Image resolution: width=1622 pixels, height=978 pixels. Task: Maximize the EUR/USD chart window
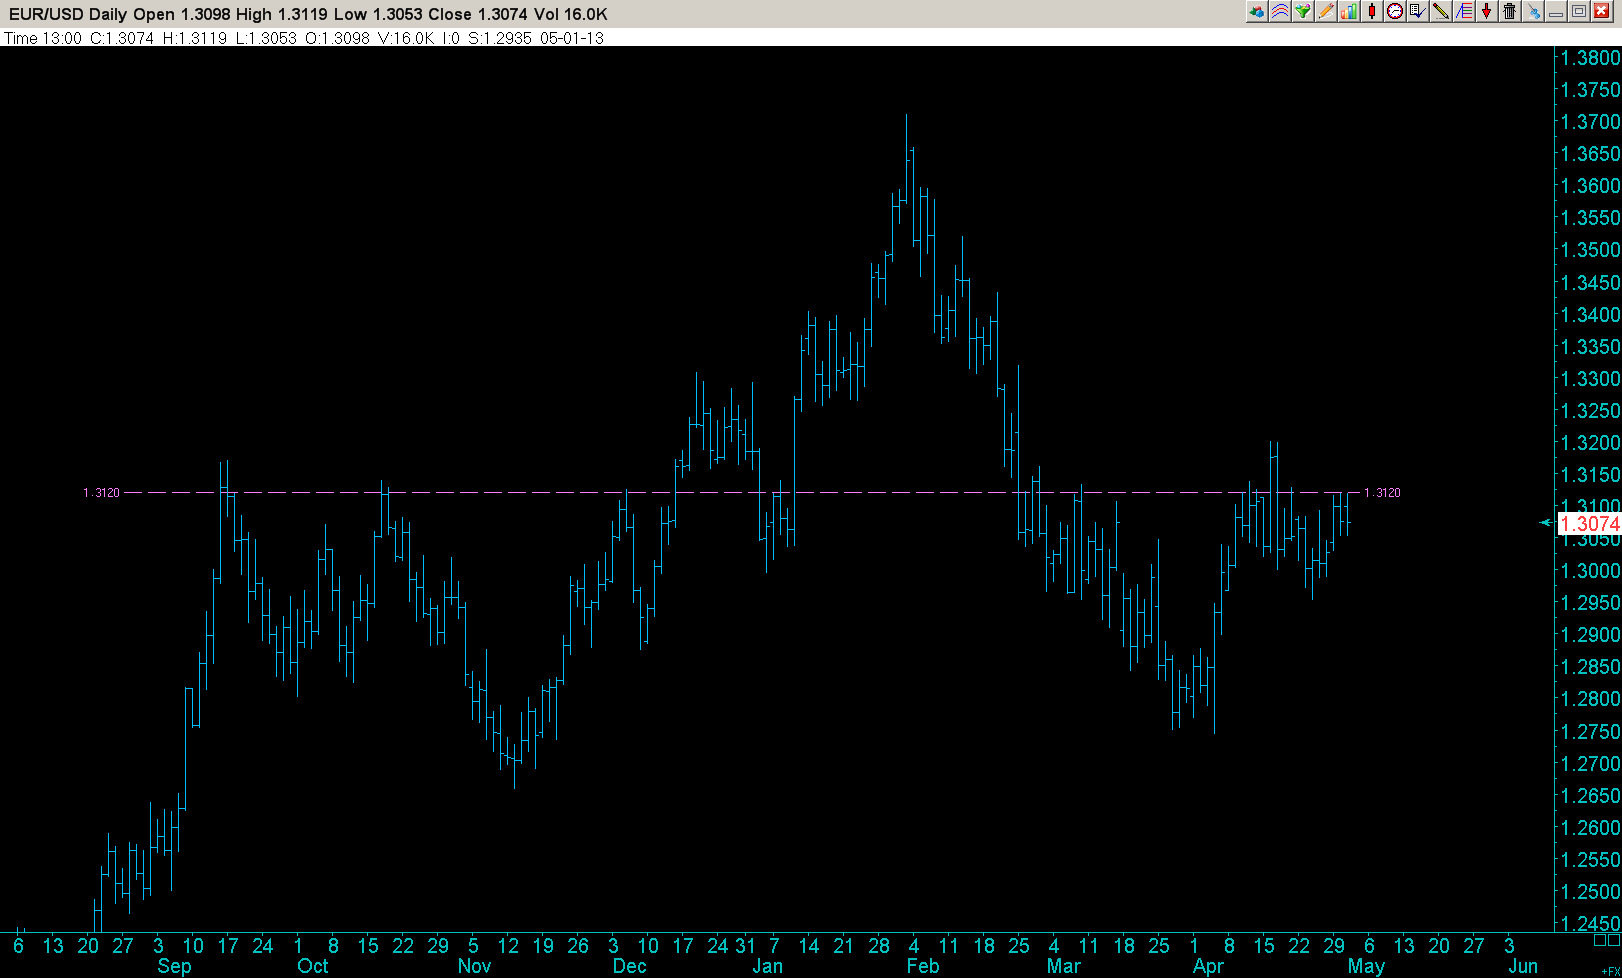(1579, 12)
